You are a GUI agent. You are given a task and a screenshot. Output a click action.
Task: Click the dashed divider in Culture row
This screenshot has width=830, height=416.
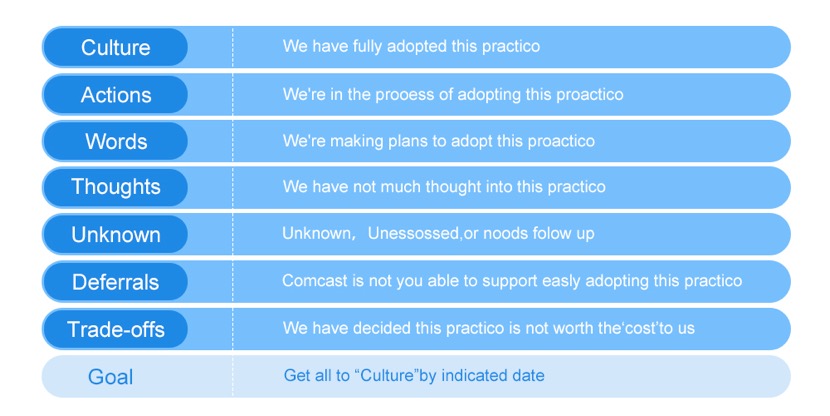pos(232,47)
